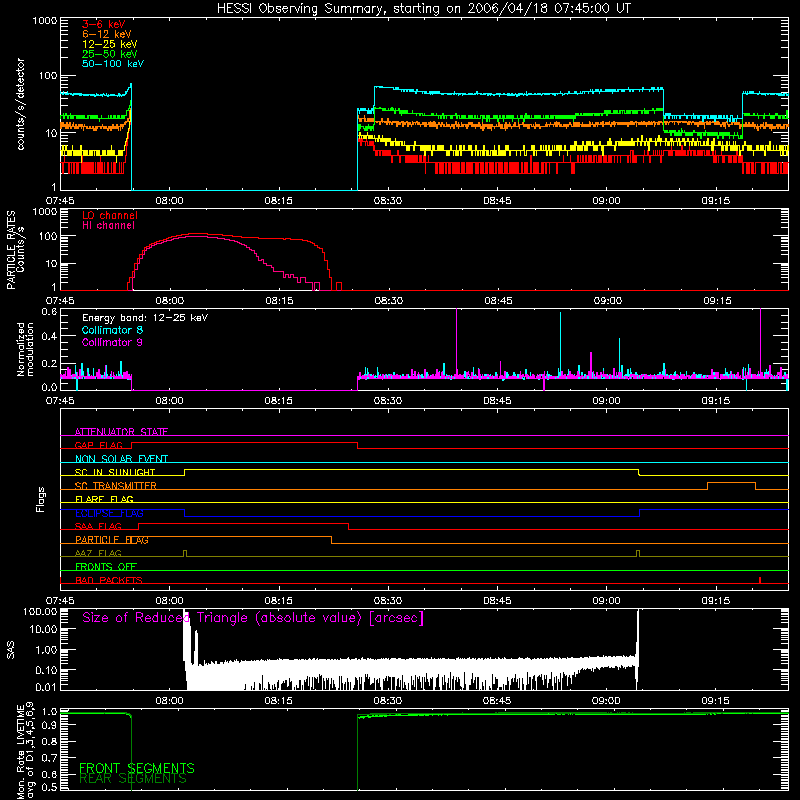Click the FLARE FLAG label
Viewport: 800px width, 800px height.
click(104, 499)
